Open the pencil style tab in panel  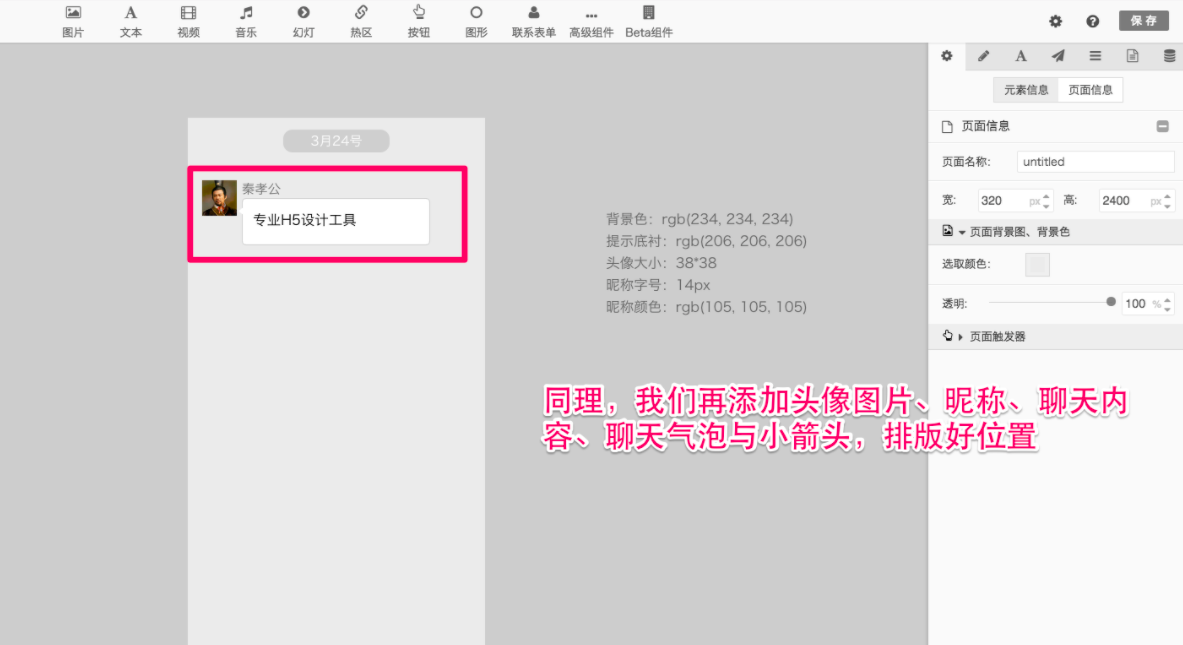[x=984, y=56]
